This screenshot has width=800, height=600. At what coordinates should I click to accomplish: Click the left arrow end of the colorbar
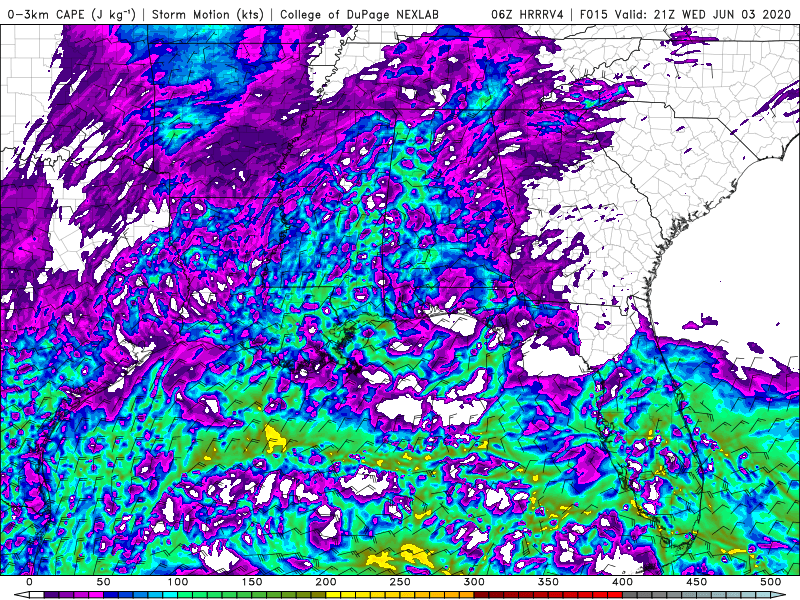pos(22,595)
